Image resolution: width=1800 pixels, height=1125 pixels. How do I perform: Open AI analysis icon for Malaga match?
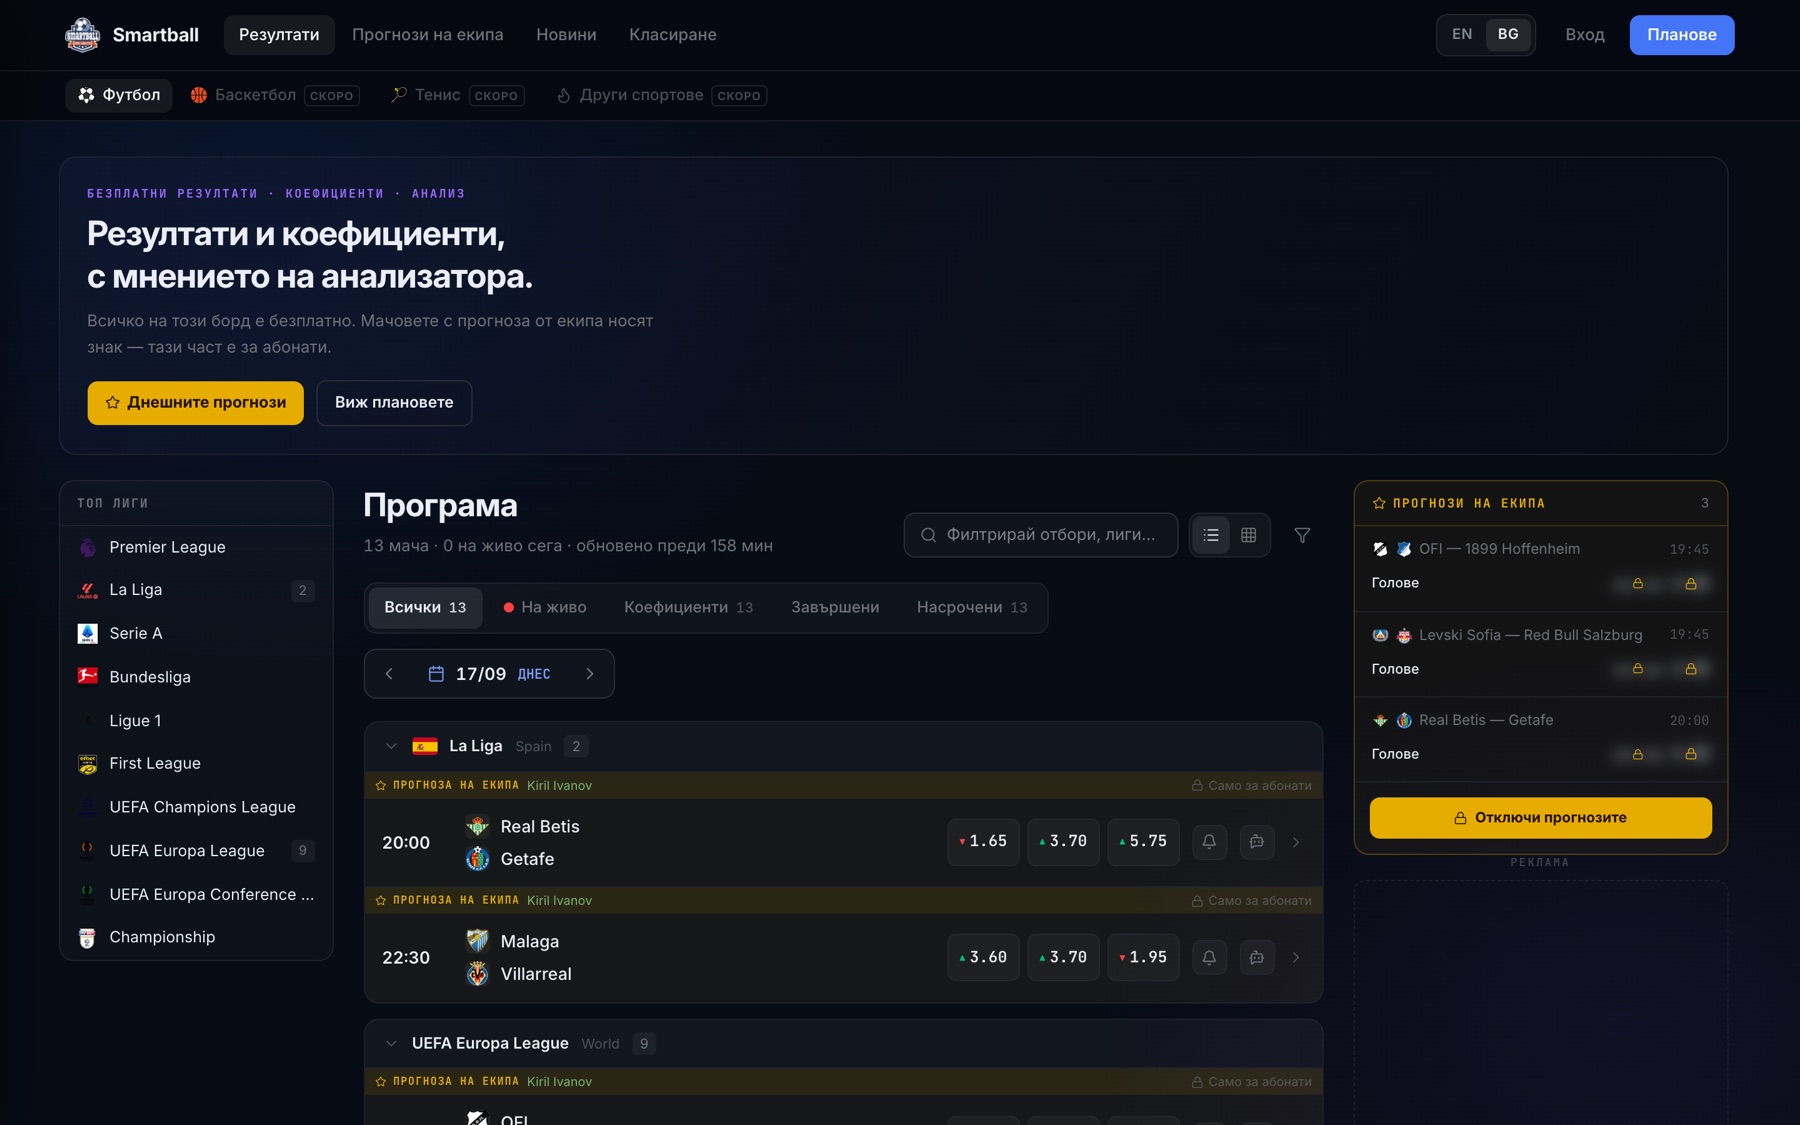(x=1257, y=957)
